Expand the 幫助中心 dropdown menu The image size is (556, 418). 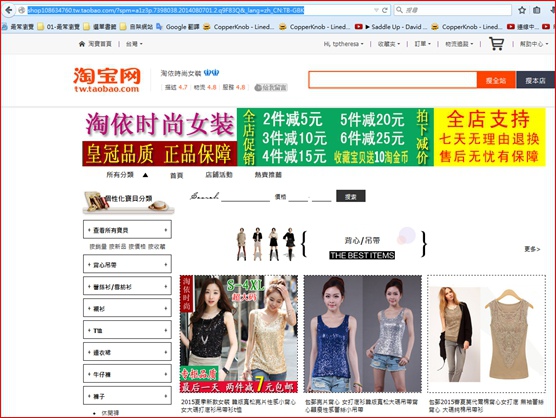tap(534, 44)
